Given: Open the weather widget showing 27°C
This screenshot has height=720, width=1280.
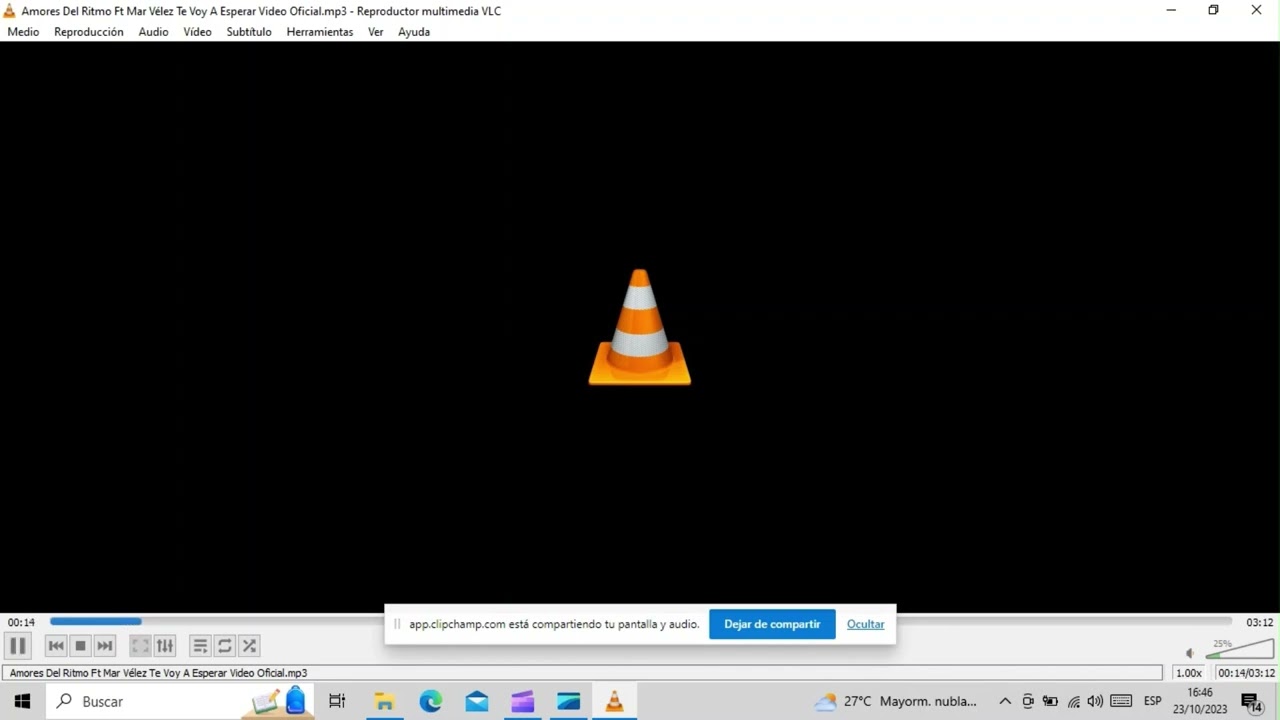Looking at the screenshot, I should click(894, 701).
